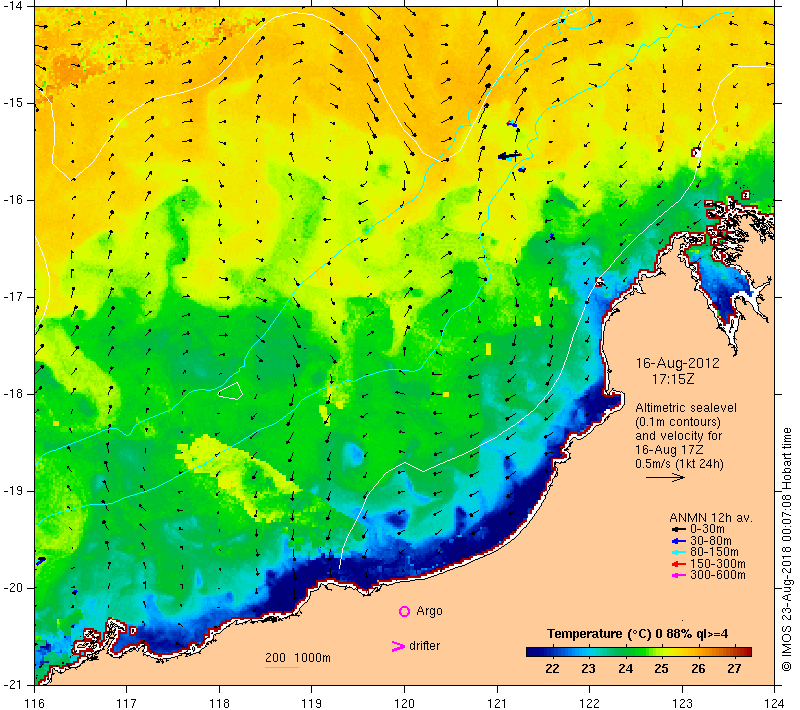800x710 pixels.
Task: Click the '22' color bar tick label
Action: 552,669
